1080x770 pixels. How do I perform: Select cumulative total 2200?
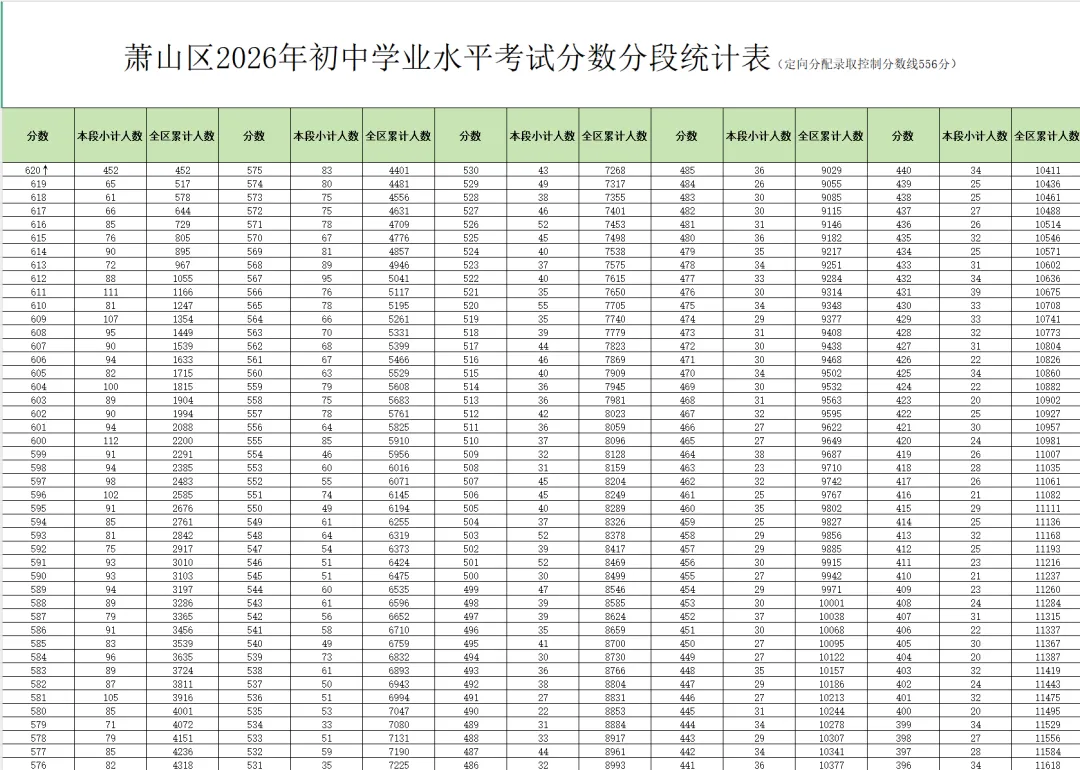183,441
